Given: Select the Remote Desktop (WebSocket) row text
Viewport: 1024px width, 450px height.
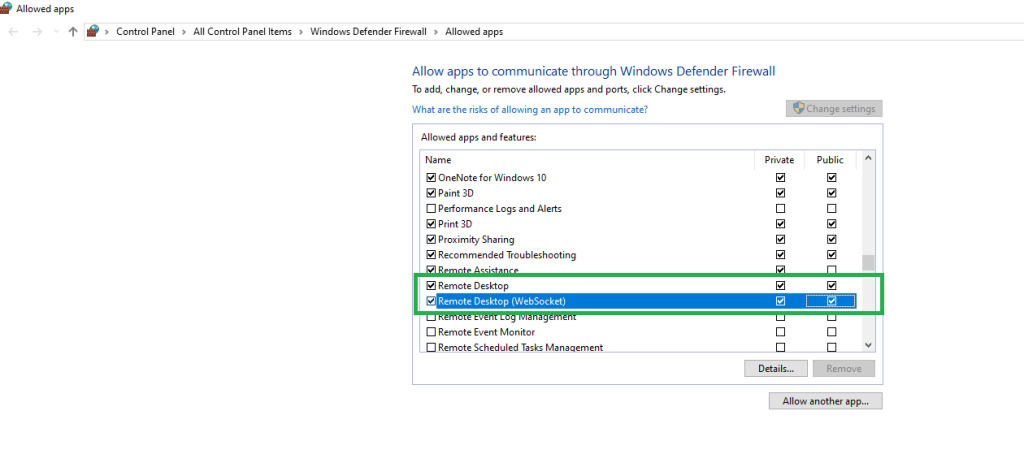Looking at the screenshot, I should [502, 301].
